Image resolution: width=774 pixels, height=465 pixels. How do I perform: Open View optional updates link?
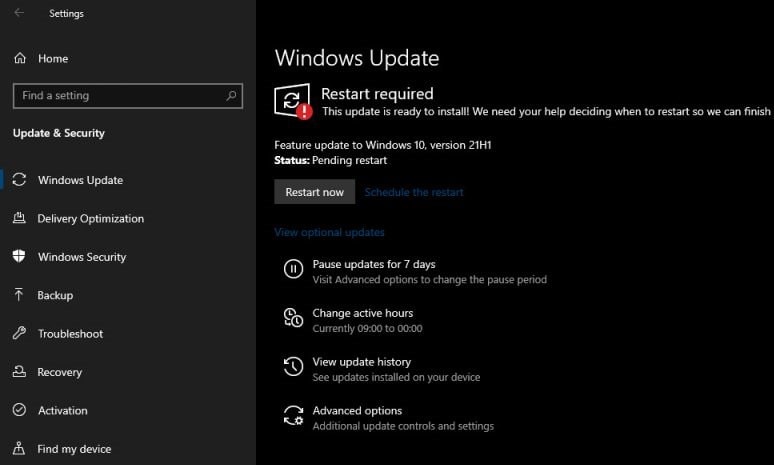(x=329, y=232)
